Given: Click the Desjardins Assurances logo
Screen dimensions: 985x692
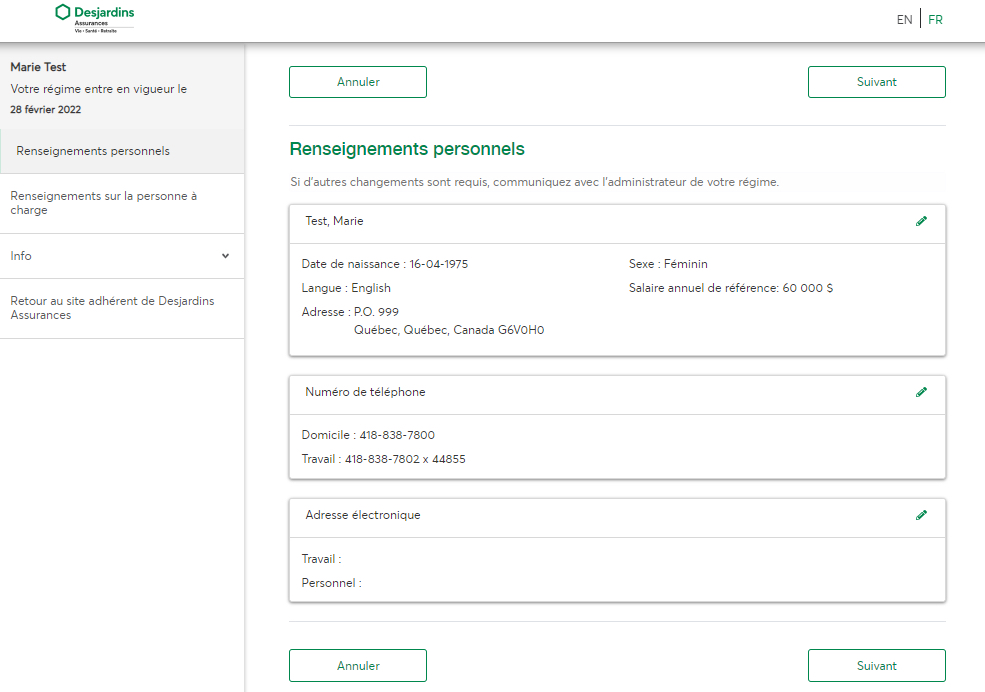Looking at the screenshot, I should pyautogui.click(x=95, y=17).
